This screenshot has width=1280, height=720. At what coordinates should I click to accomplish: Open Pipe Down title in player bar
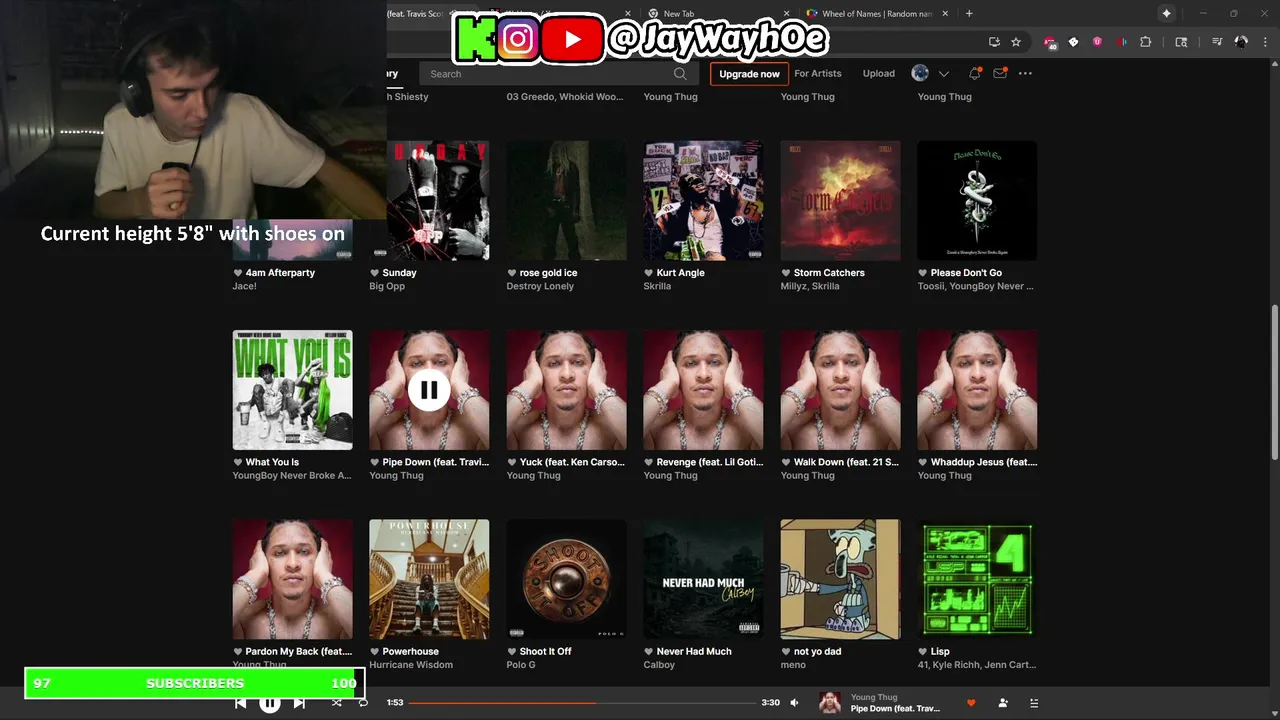895,709
